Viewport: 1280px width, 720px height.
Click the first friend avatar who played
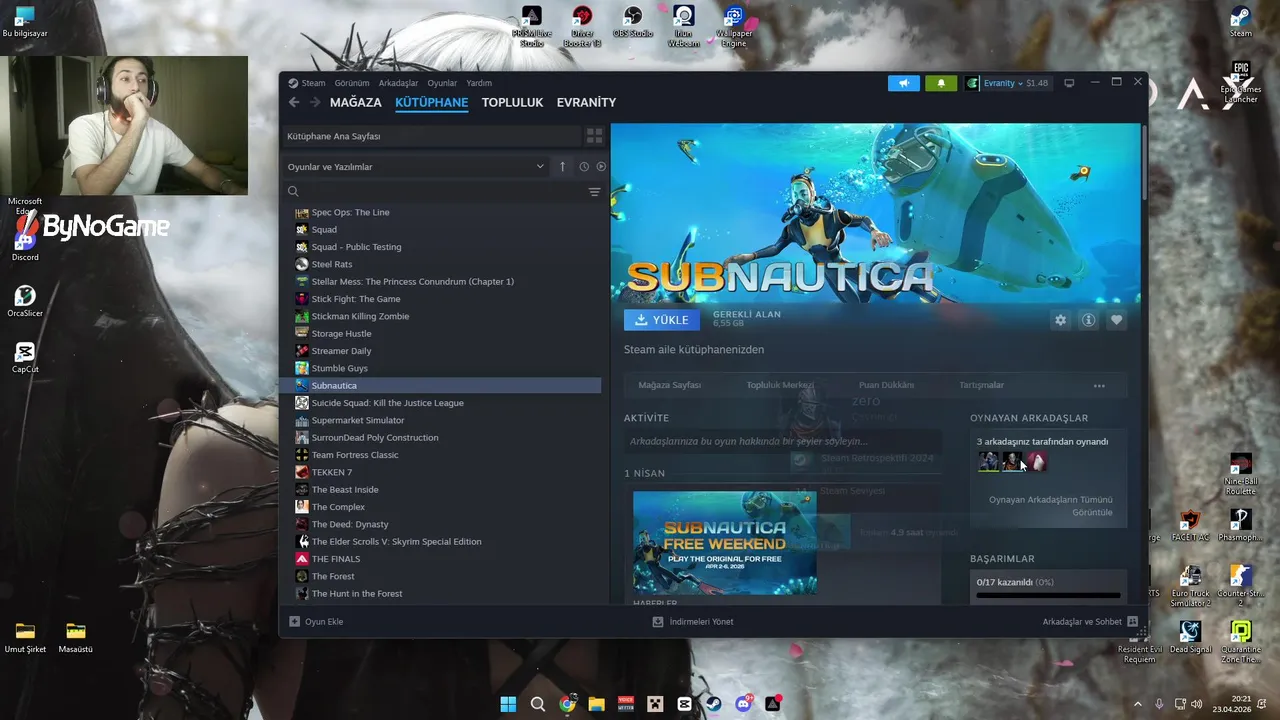click(x=988, y=461)
